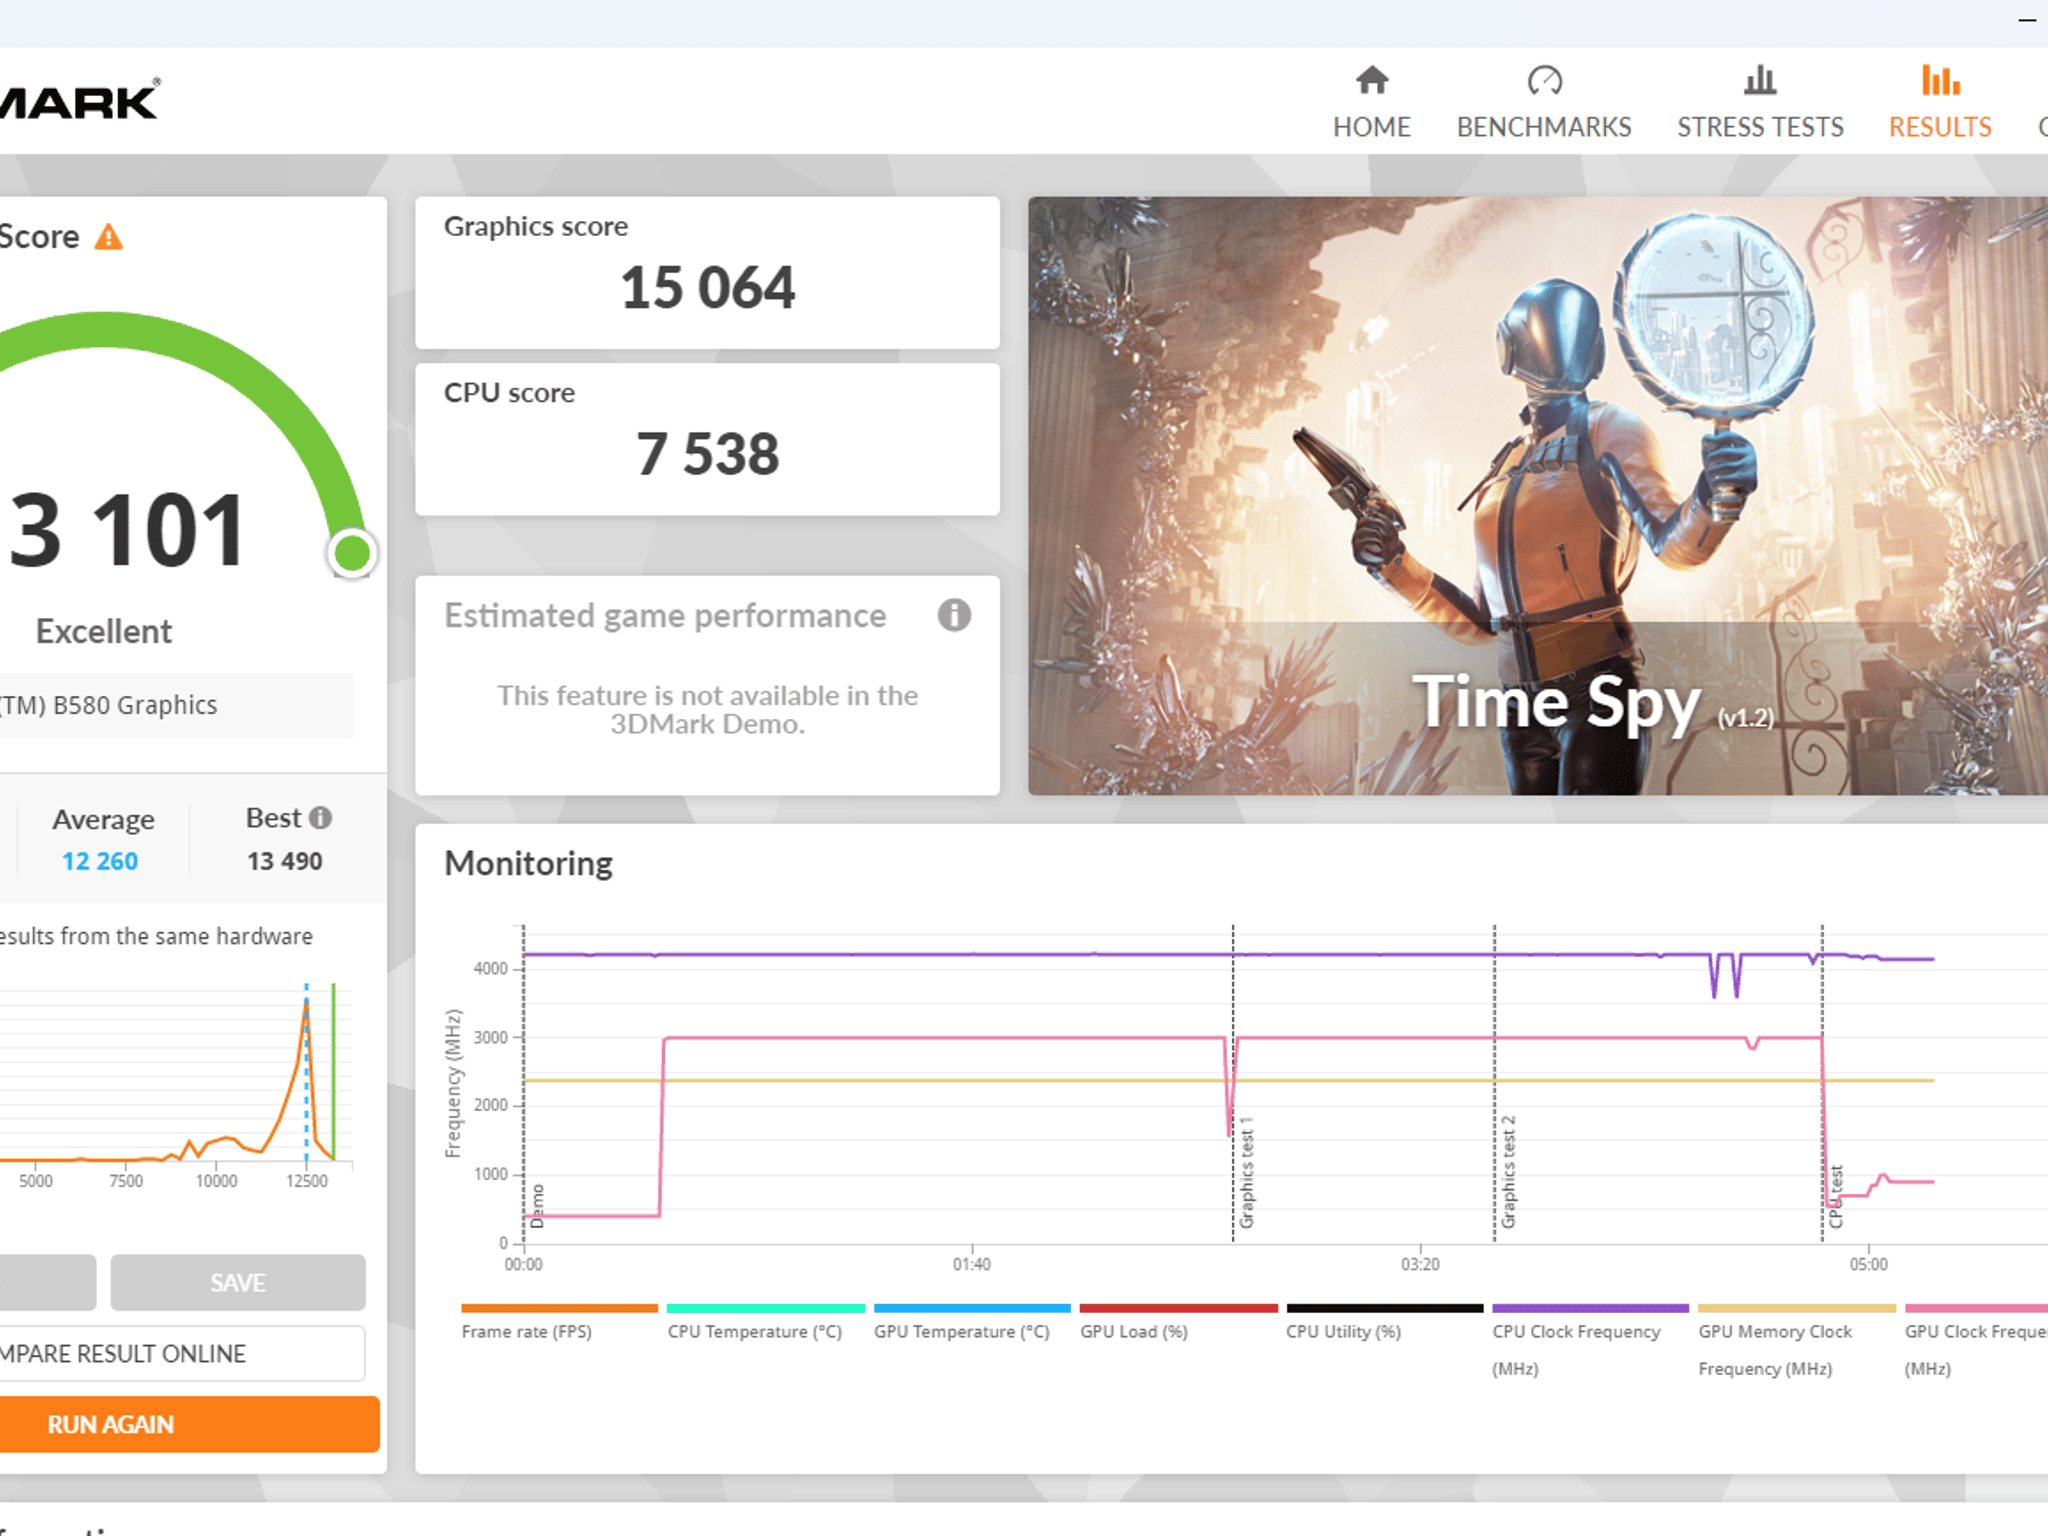Click the Best score 13 490
The height and width of the screenshot is (1536, 2048).
[x=285, y=861]
